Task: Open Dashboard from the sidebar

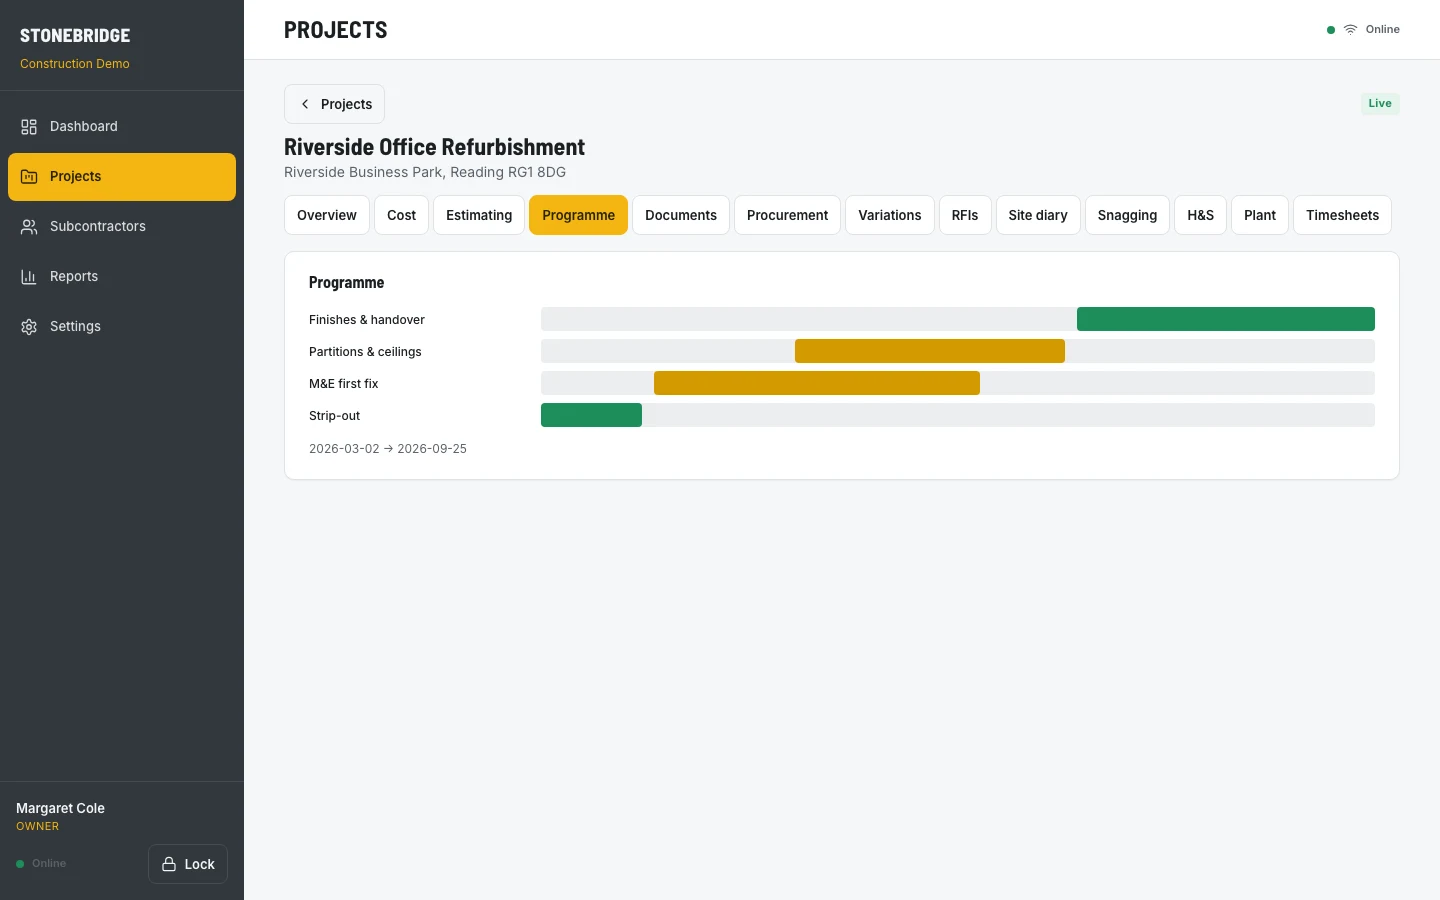Action: (x=122, y=127)
